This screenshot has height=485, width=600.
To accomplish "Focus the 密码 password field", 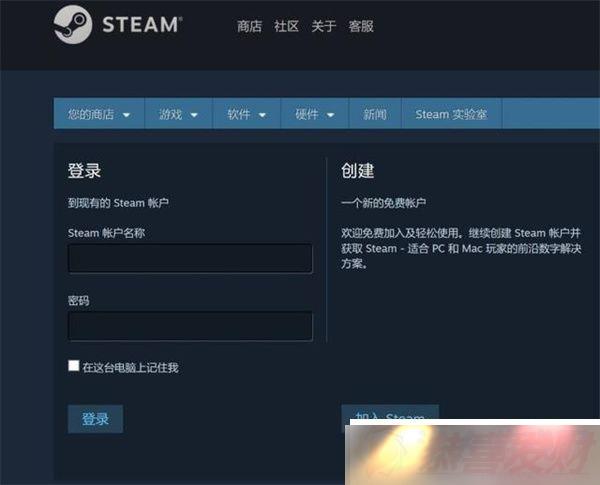I will 190,326.
